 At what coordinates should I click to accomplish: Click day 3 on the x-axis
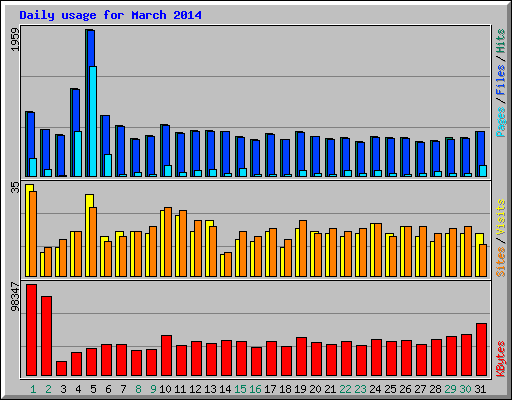[x=63, y=389]
